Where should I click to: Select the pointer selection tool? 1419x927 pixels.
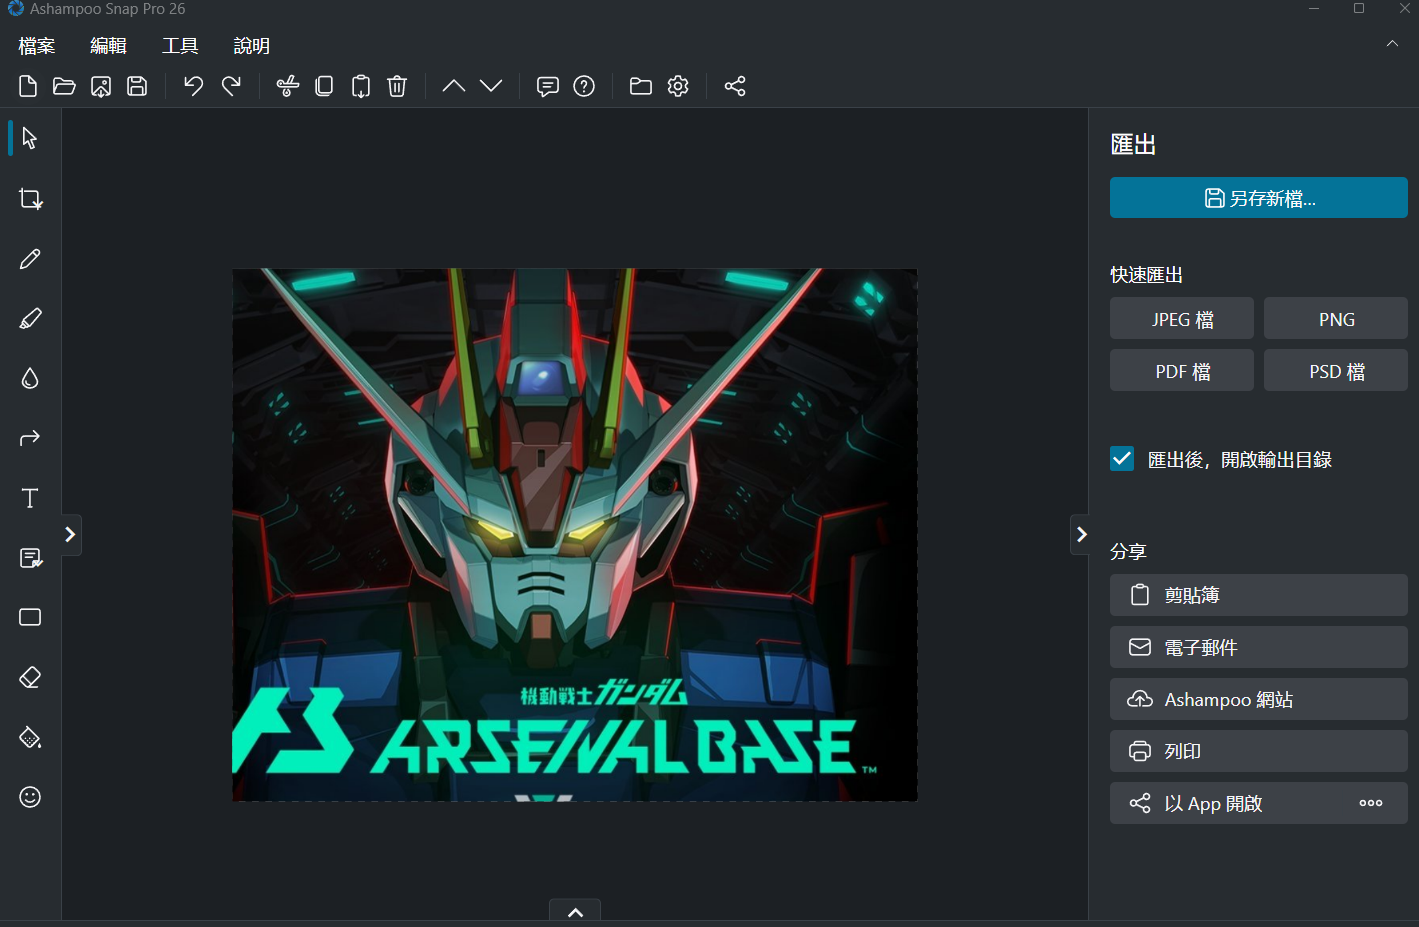click(30, 138)
